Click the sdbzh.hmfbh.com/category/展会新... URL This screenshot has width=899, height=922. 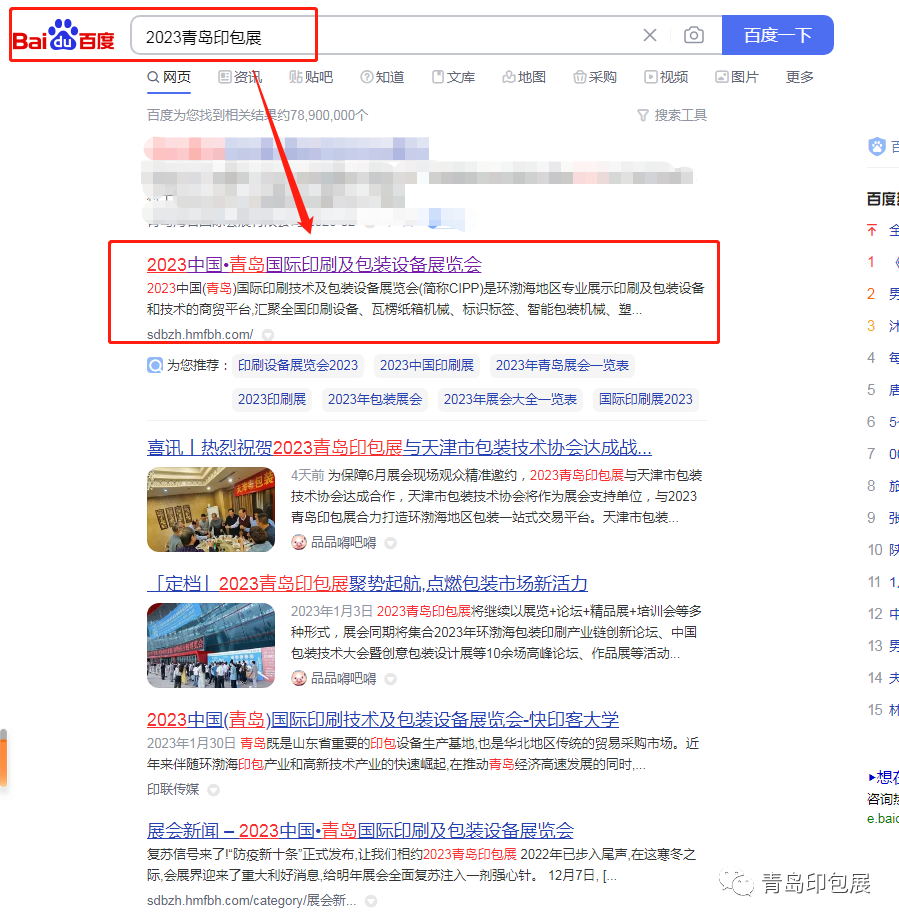252,901
